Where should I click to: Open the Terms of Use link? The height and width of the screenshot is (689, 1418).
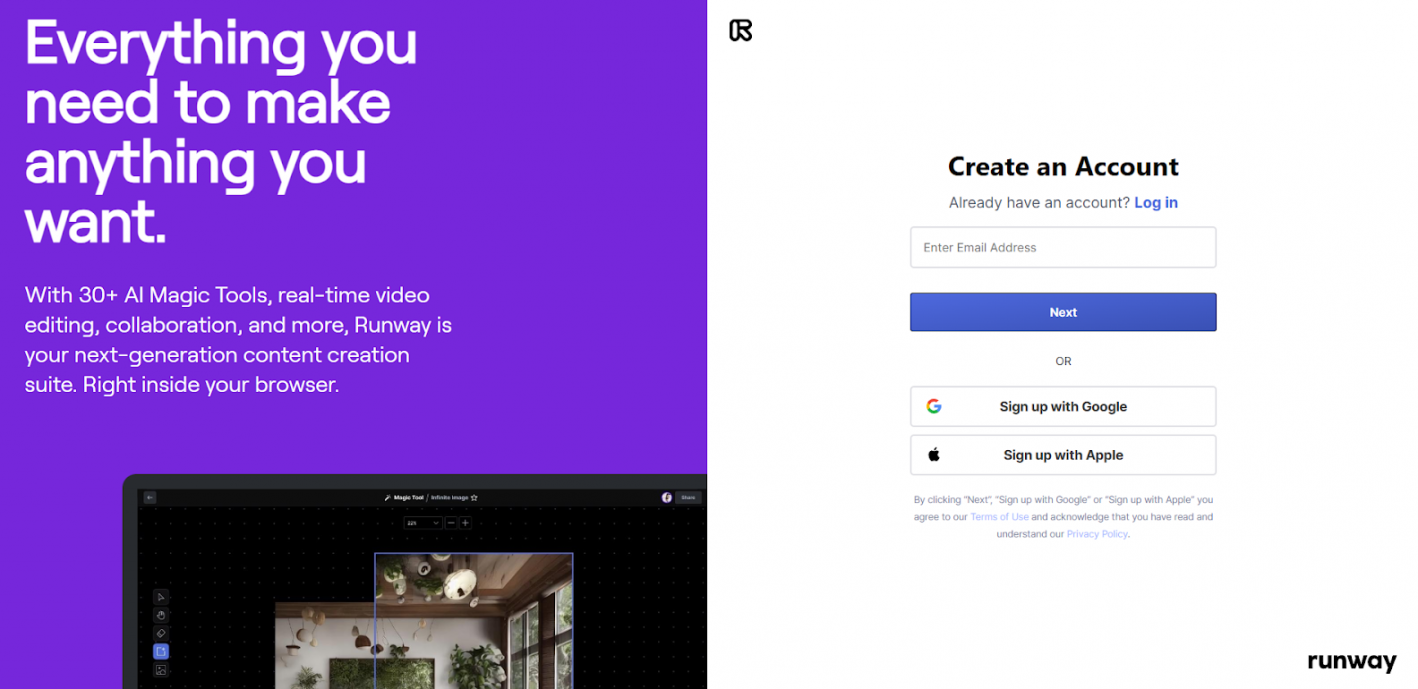coord(999,517)
